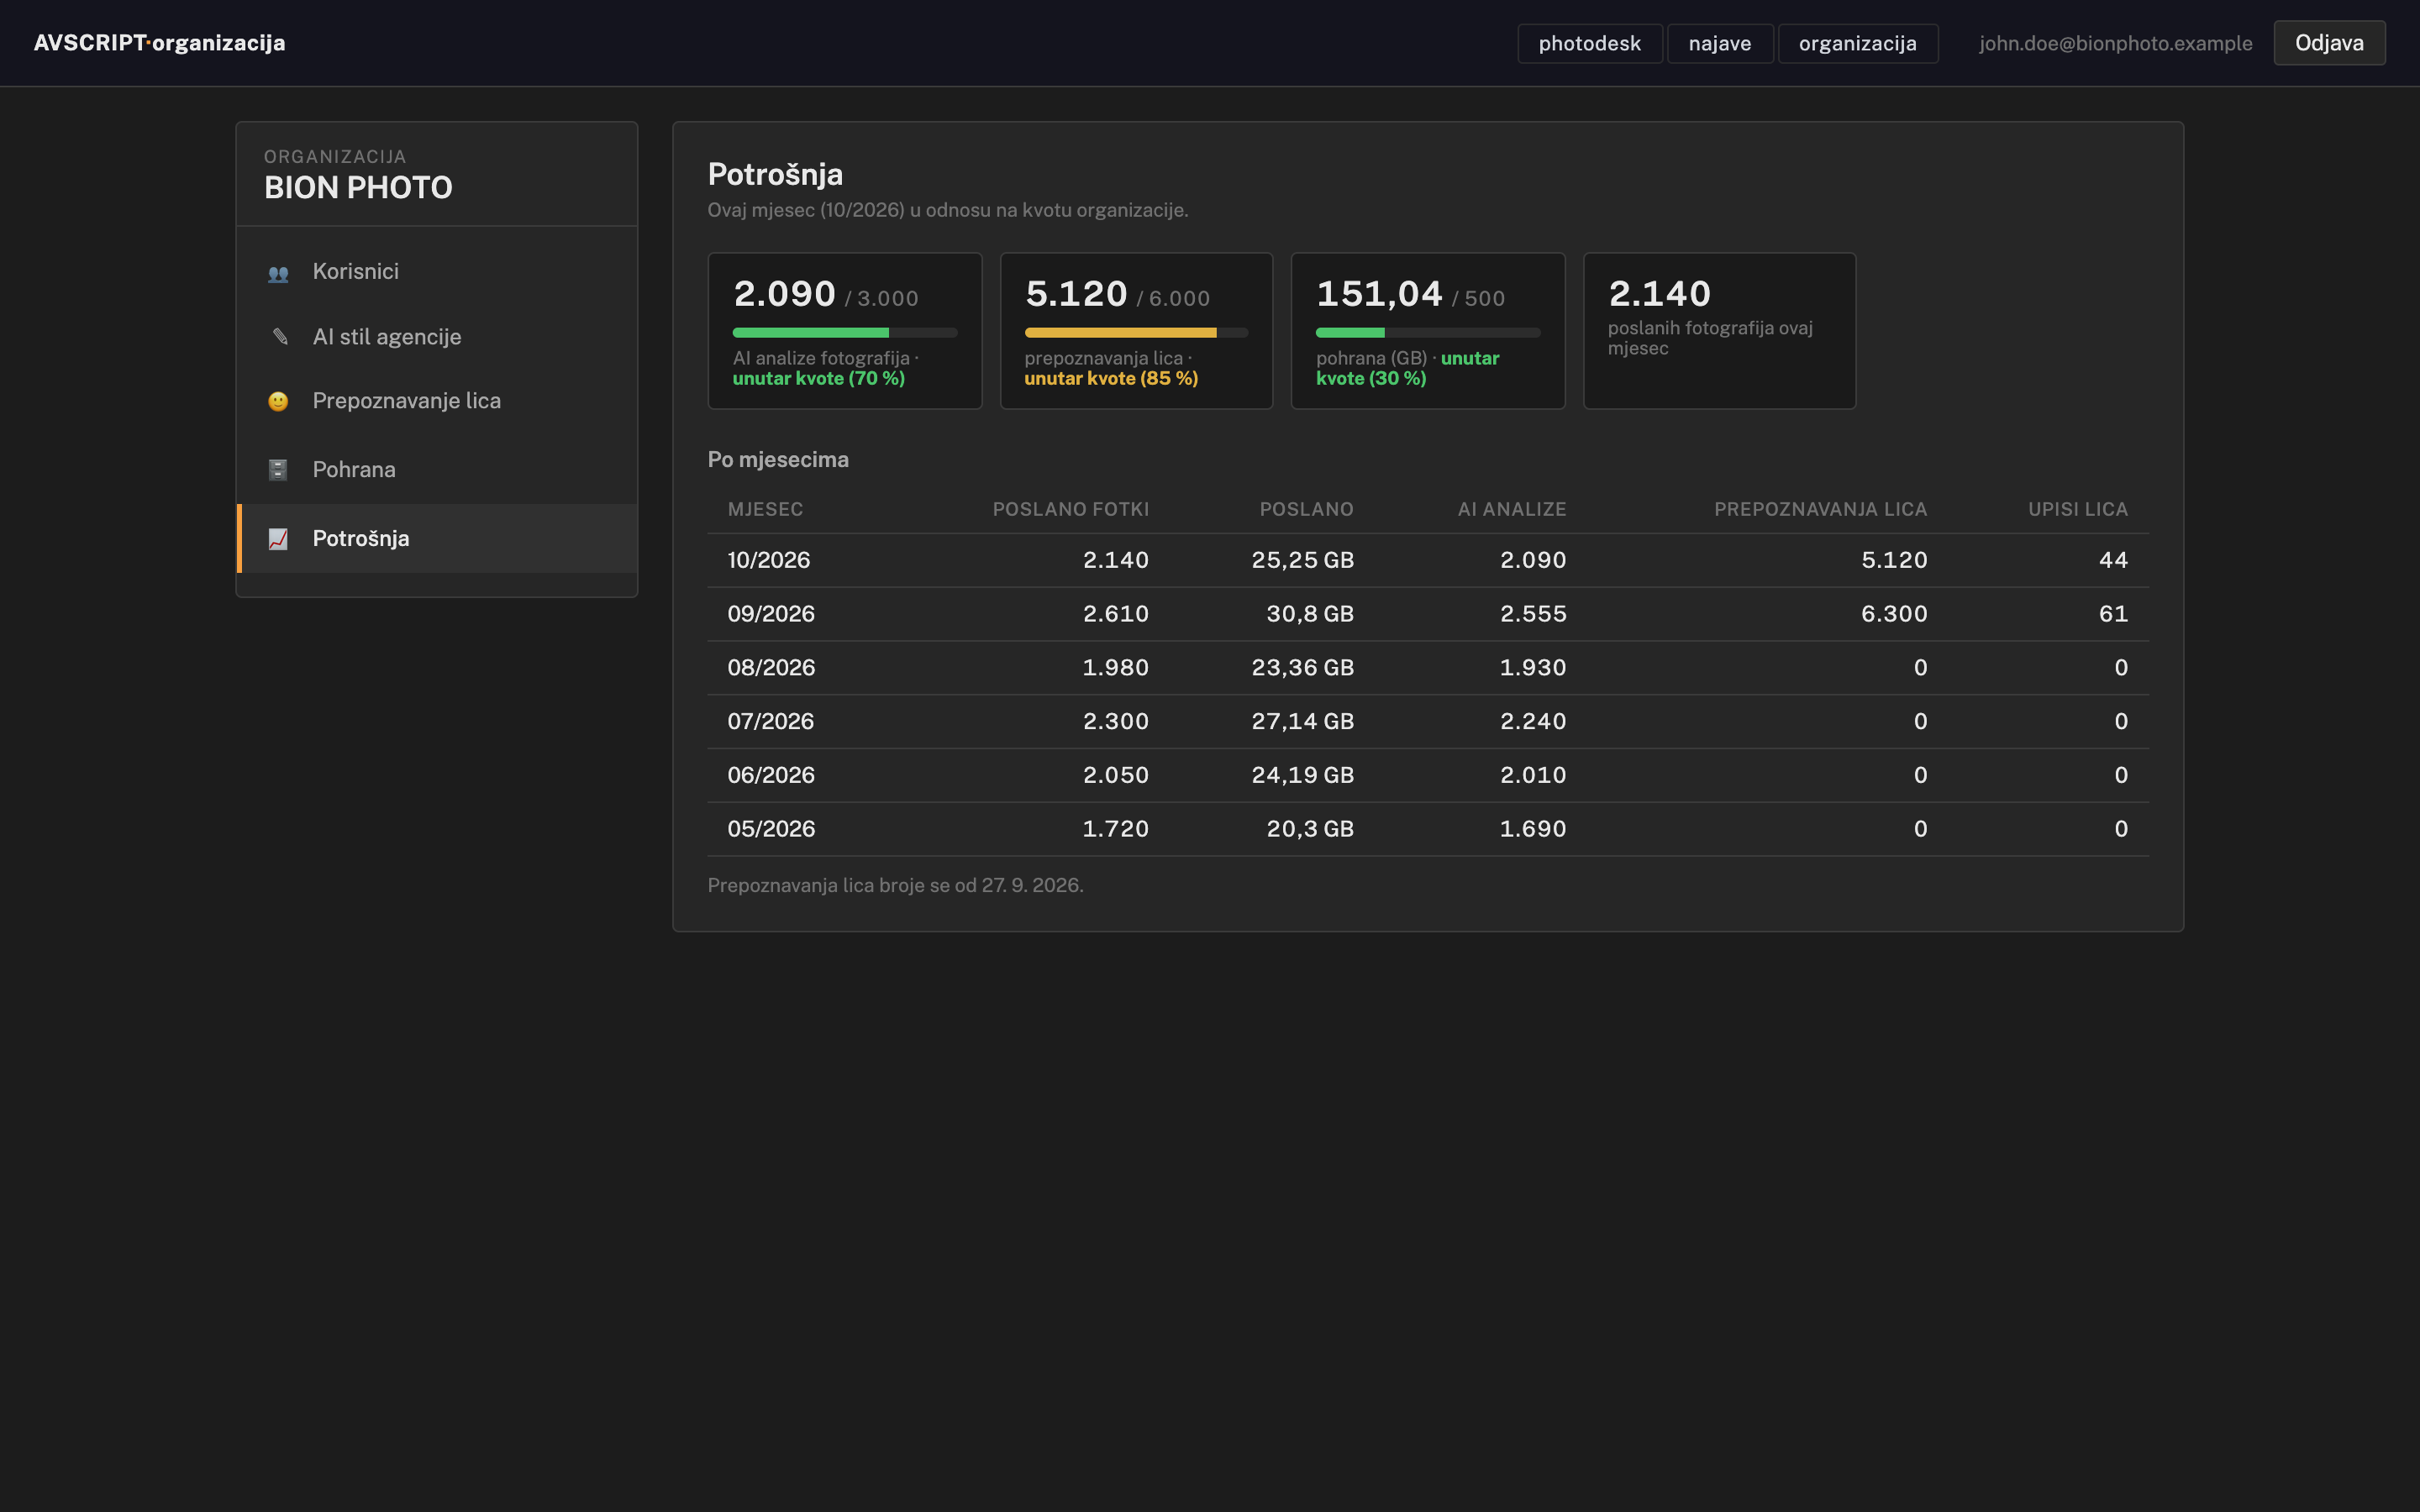Viewport: 2420px width, 1512px height.
Task: Open the Korisnici section
Action: 437,271
